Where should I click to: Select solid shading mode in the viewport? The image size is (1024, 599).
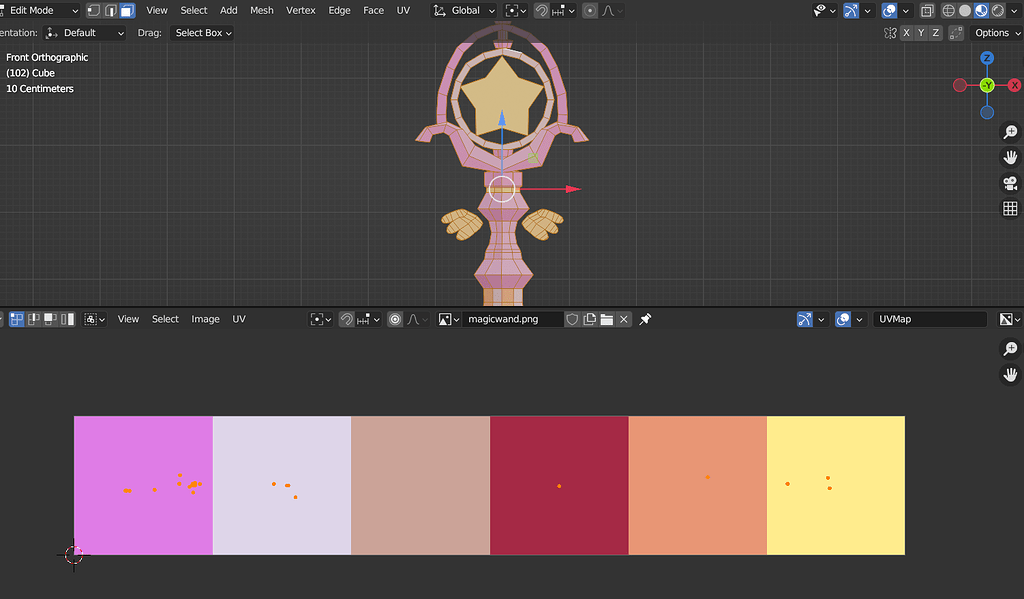[966, 10]
